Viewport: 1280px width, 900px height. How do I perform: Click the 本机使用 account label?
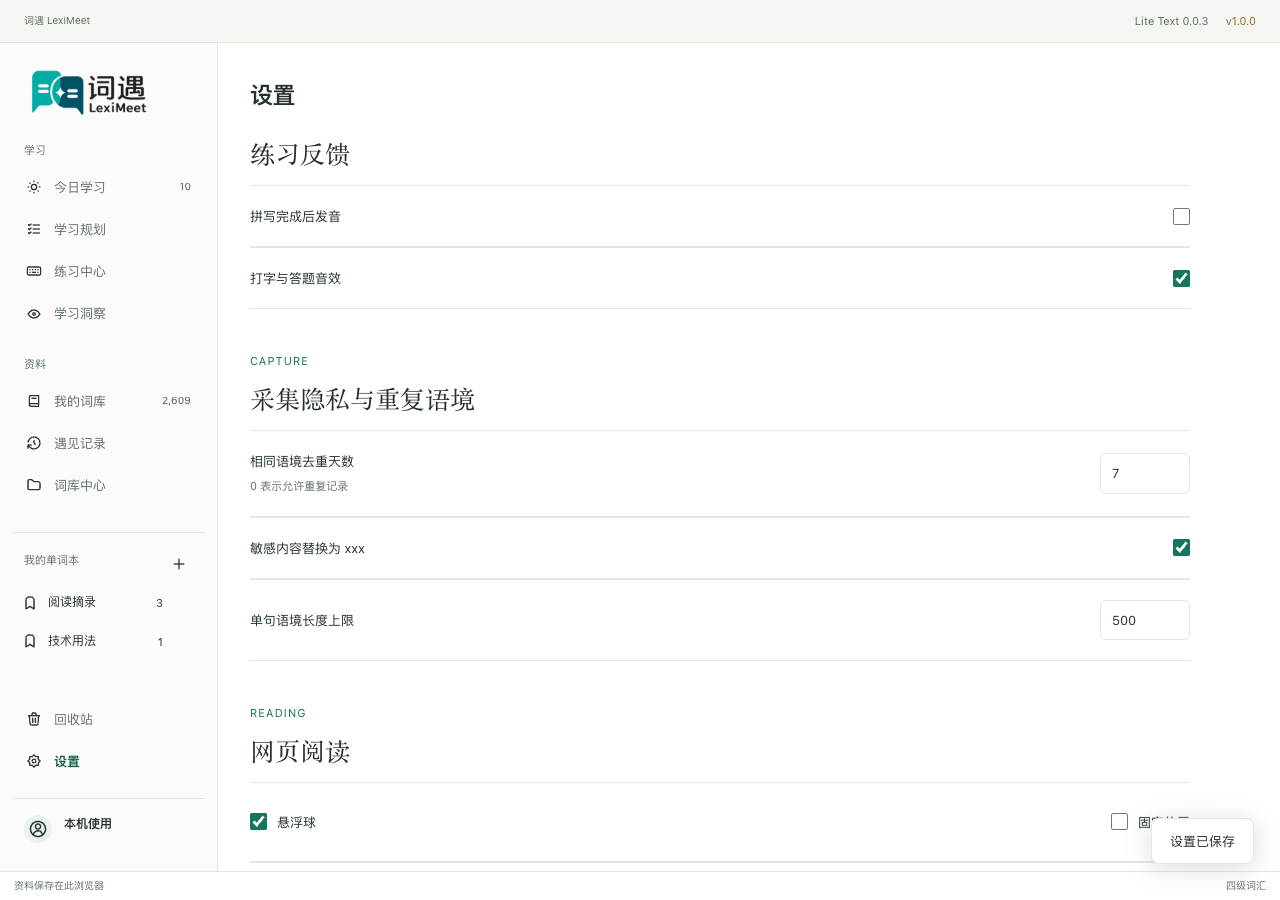pos(88,824)
